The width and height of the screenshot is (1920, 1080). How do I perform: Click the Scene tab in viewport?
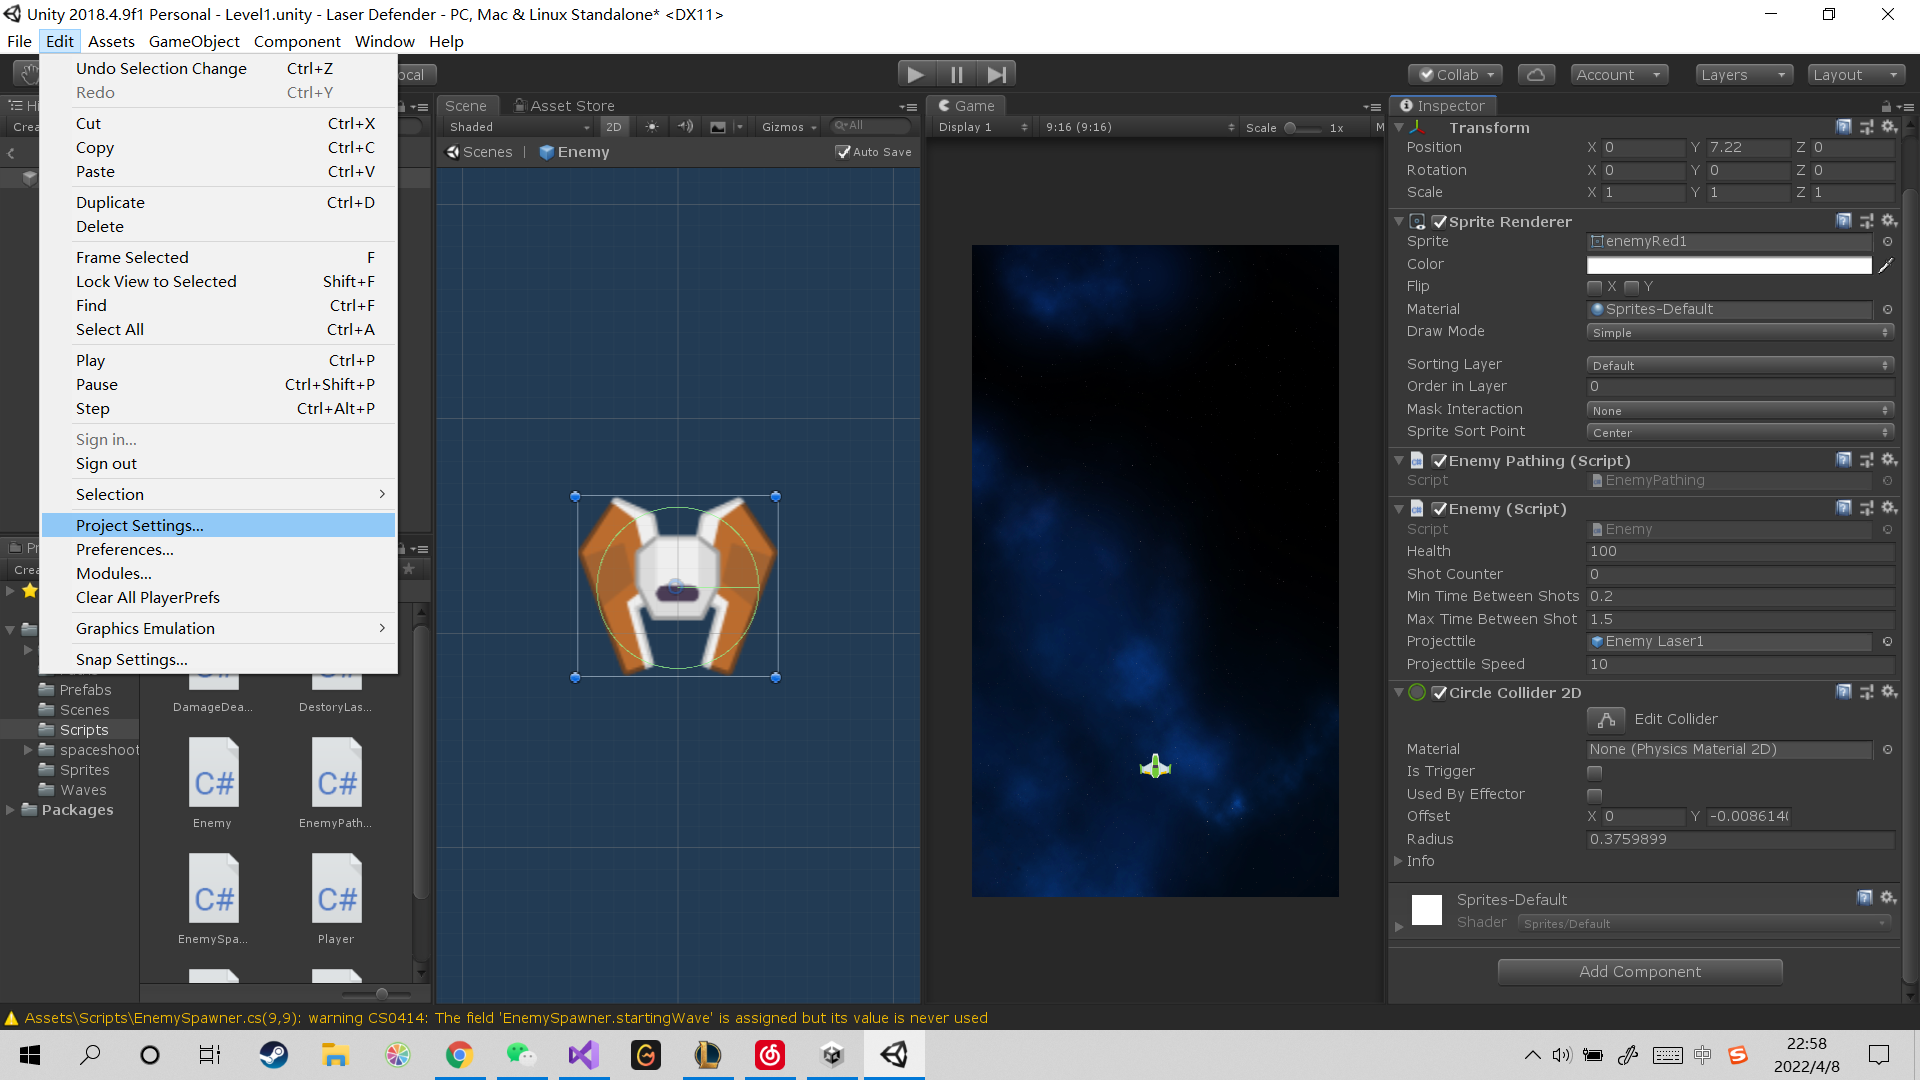coord(471,104)
